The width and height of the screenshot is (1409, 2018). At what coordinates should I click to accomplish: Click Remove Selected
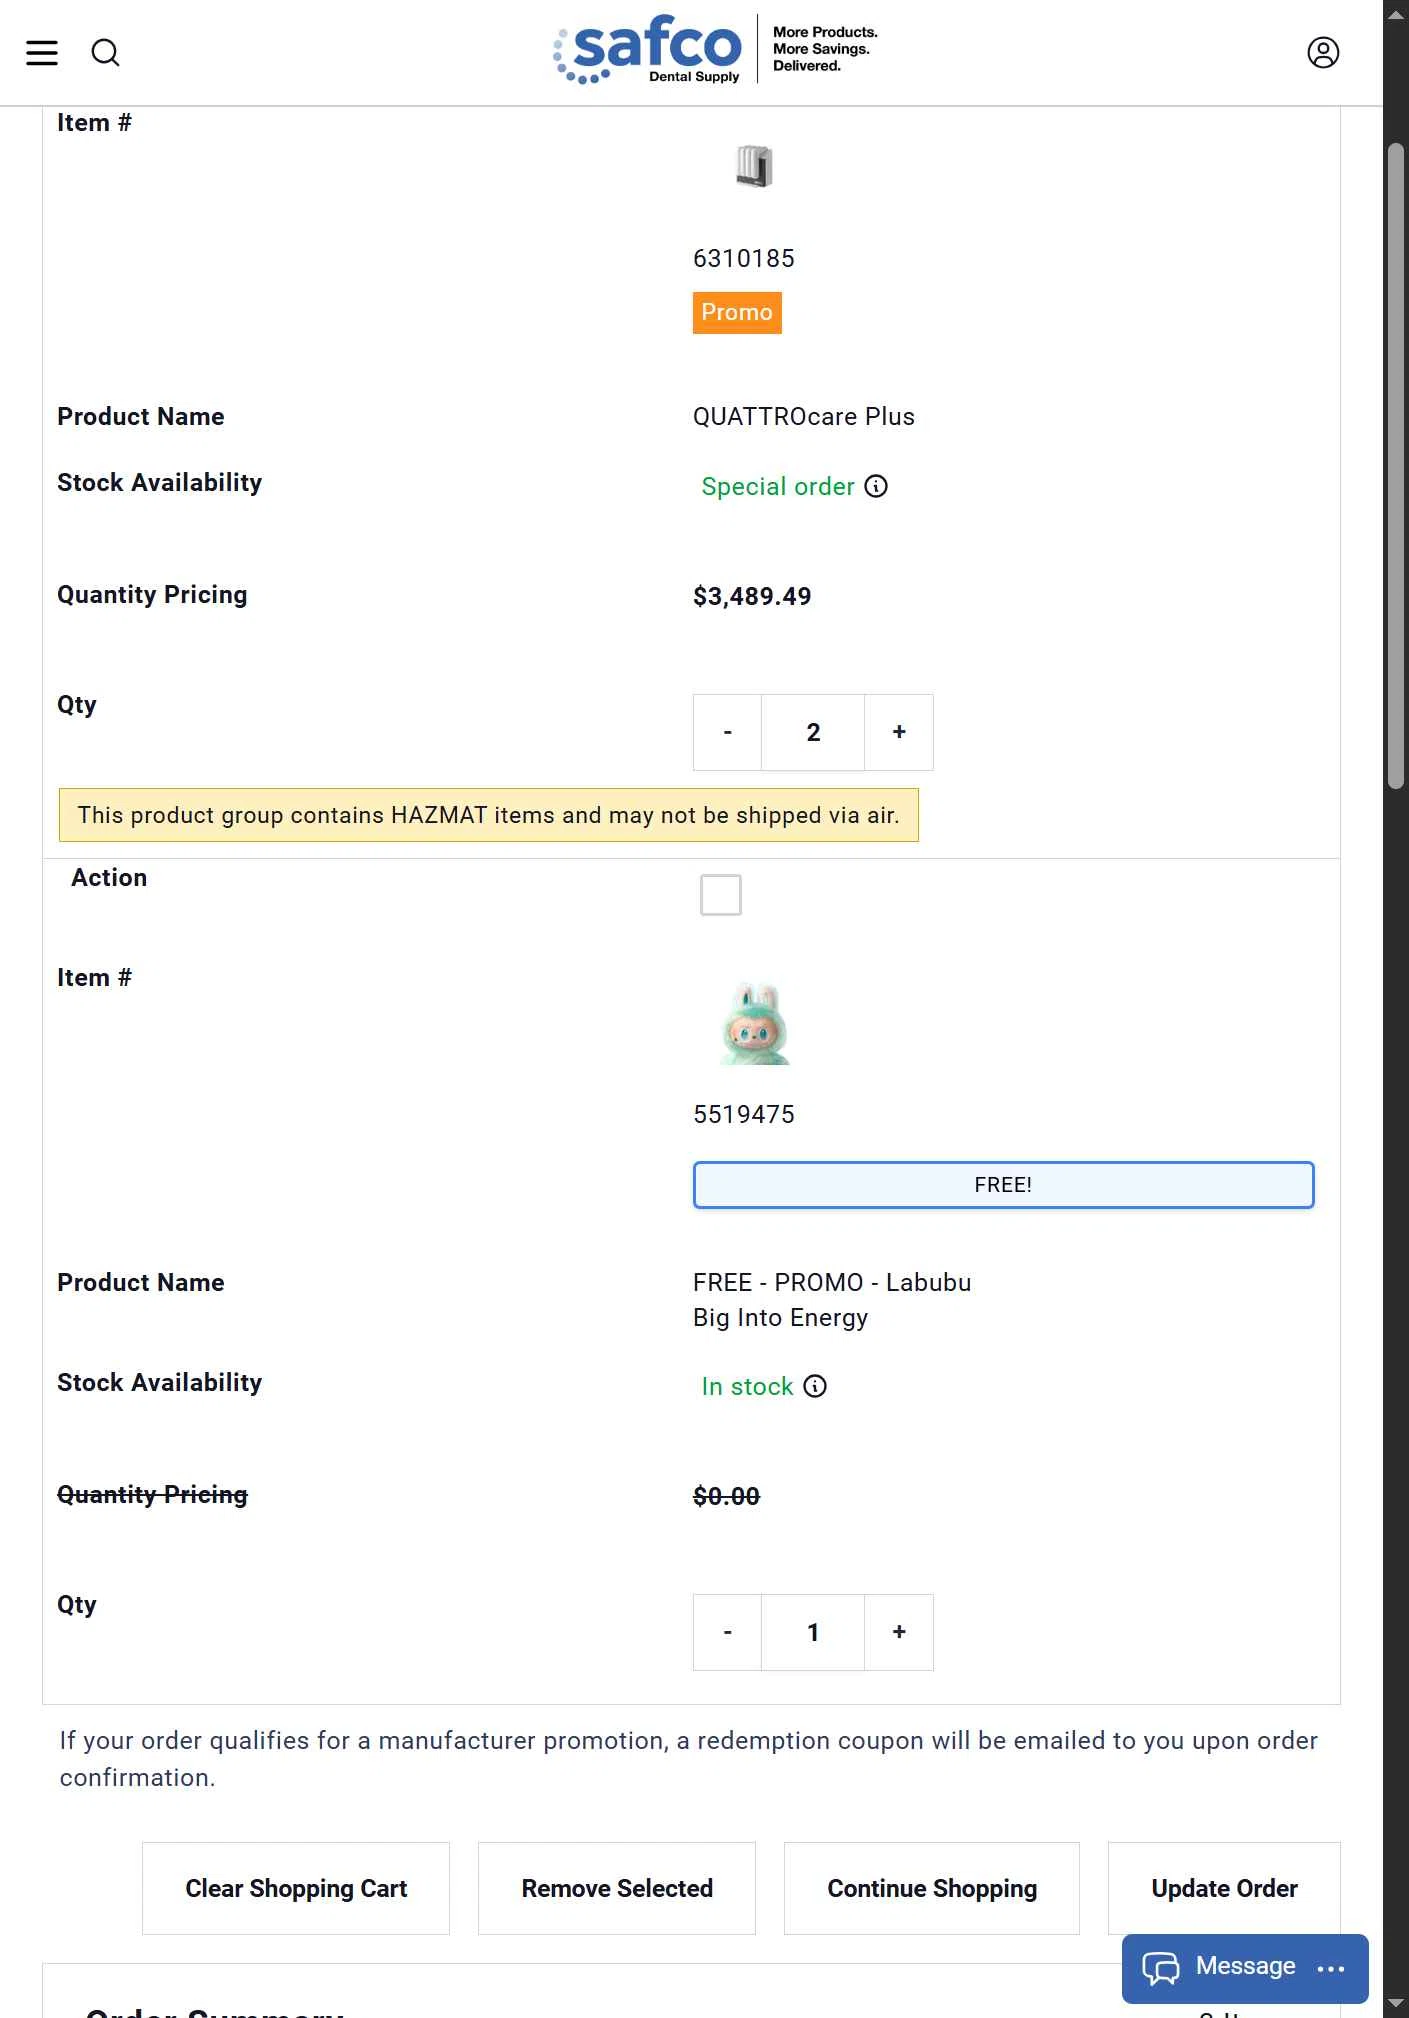point(617,1888)
